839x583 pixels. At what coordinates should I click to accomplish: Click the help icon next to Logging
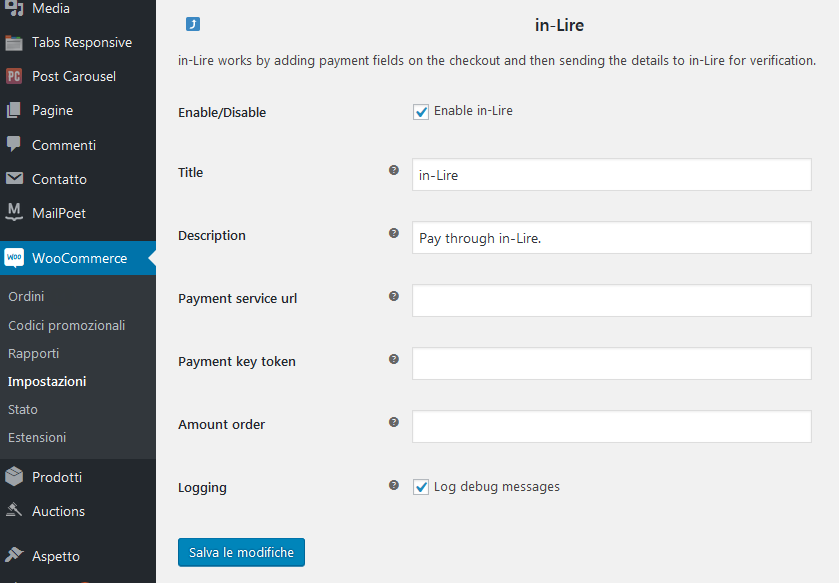(x=394, y=486)
